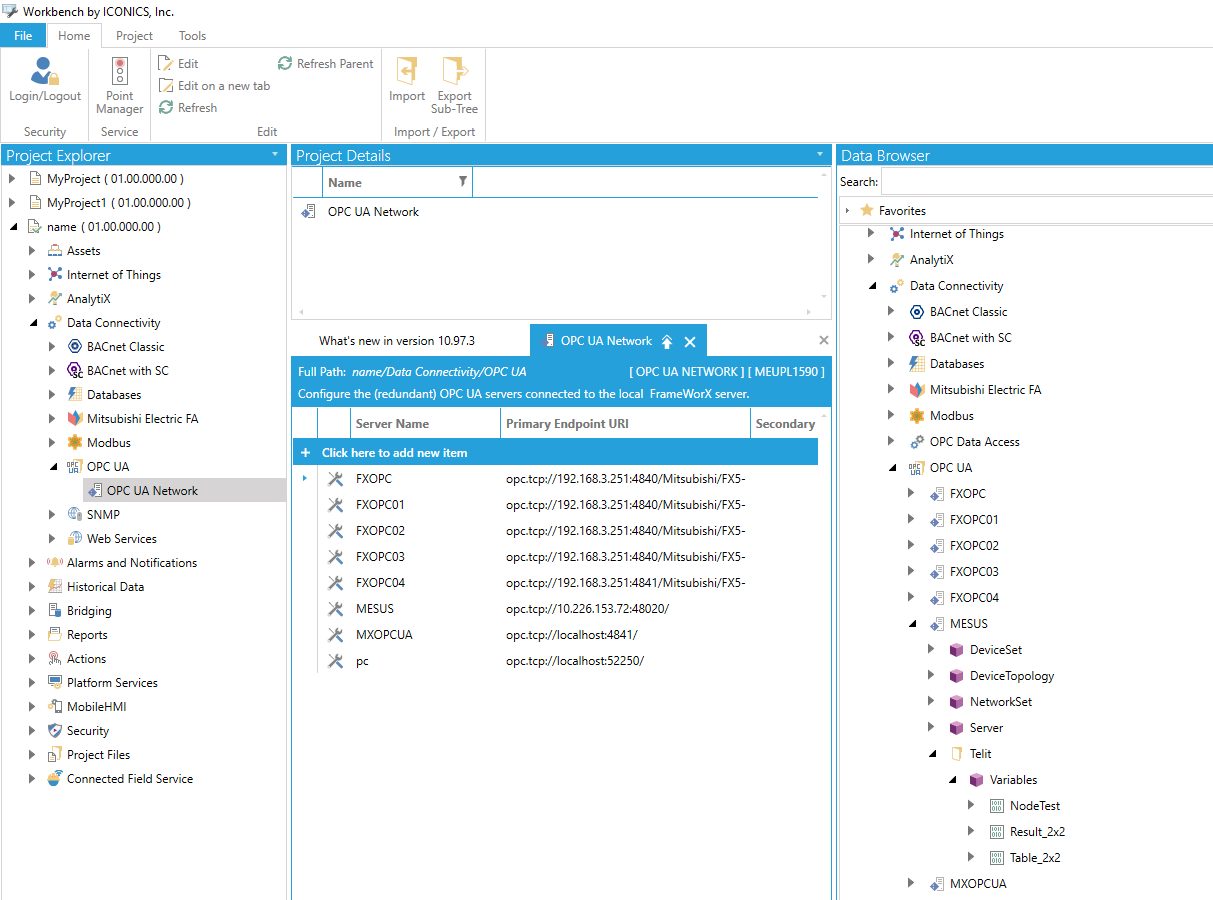Select the pc server row endpoint URI
The width and height of the screenshot is (1213, 900).
(575, 661)
